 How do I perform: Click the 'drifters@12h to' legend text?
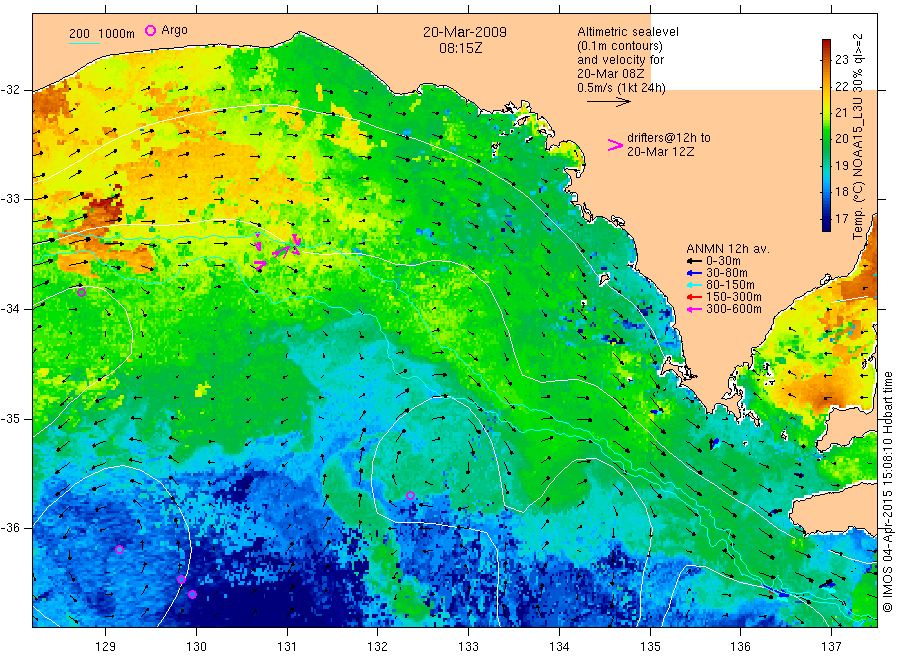coord(669,138)
